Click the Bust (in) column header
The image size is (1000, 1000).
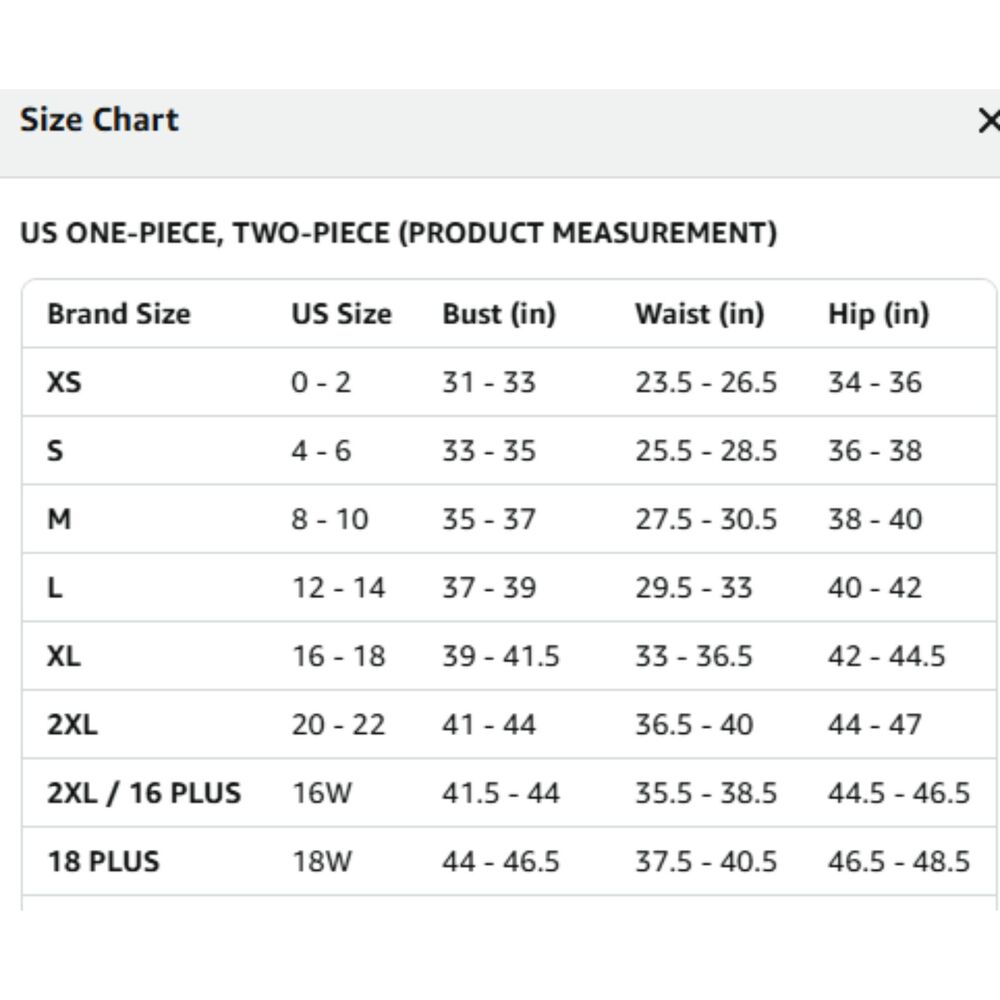click(x=498, y=314)
